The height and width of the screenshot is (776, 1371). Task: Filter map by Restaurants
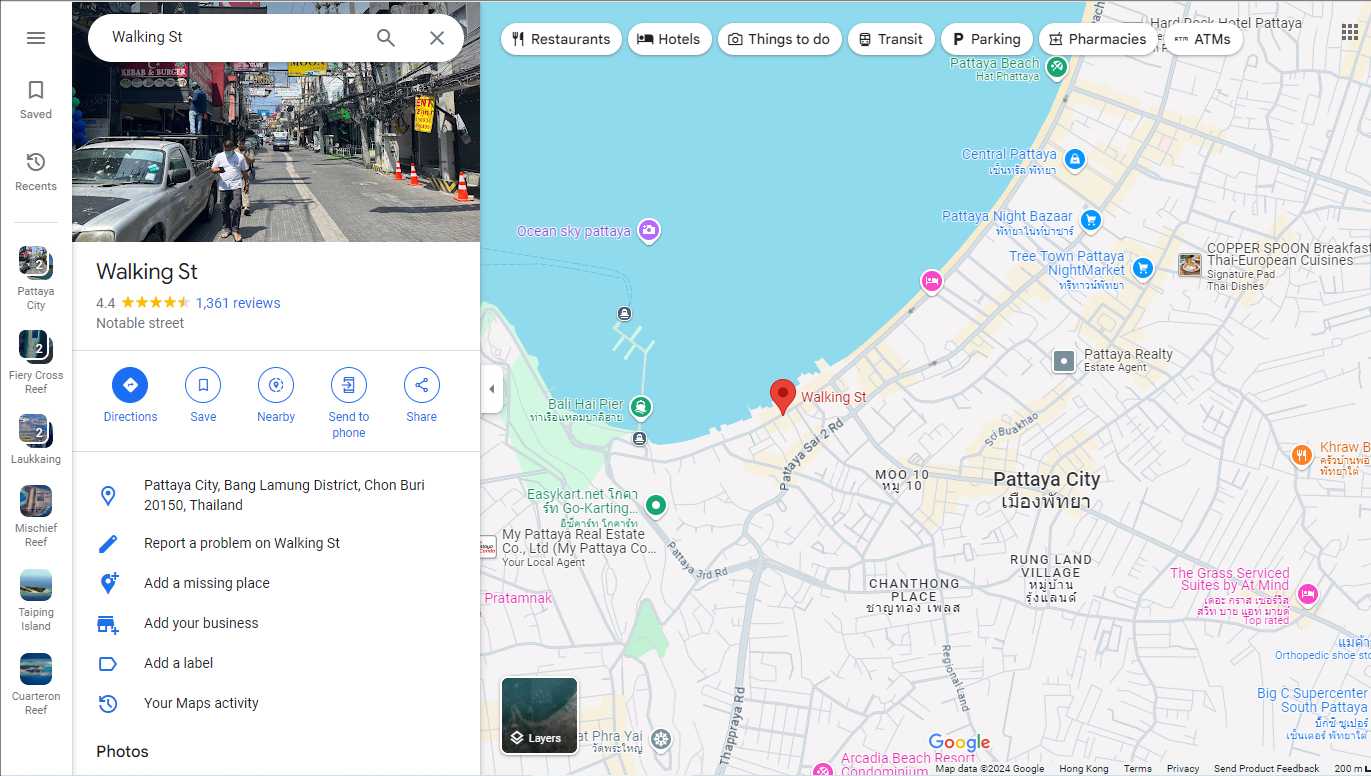click(561, 39)
